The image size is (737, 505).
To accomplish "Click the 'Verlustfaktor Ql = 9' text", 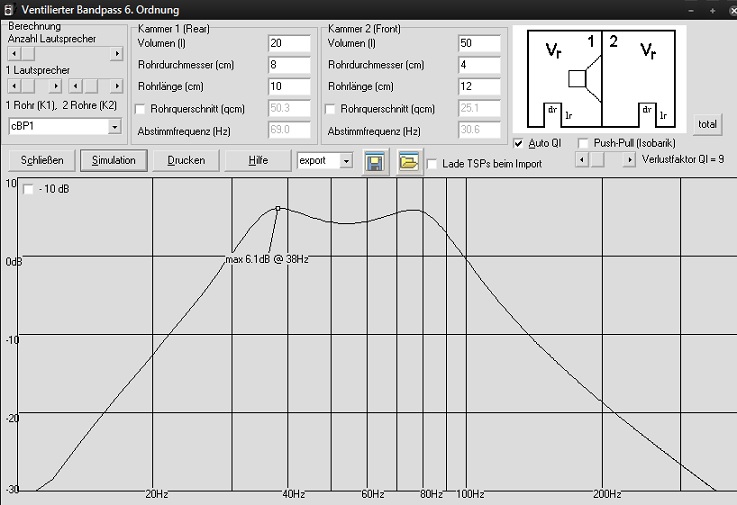I will (x=683, y=159).
